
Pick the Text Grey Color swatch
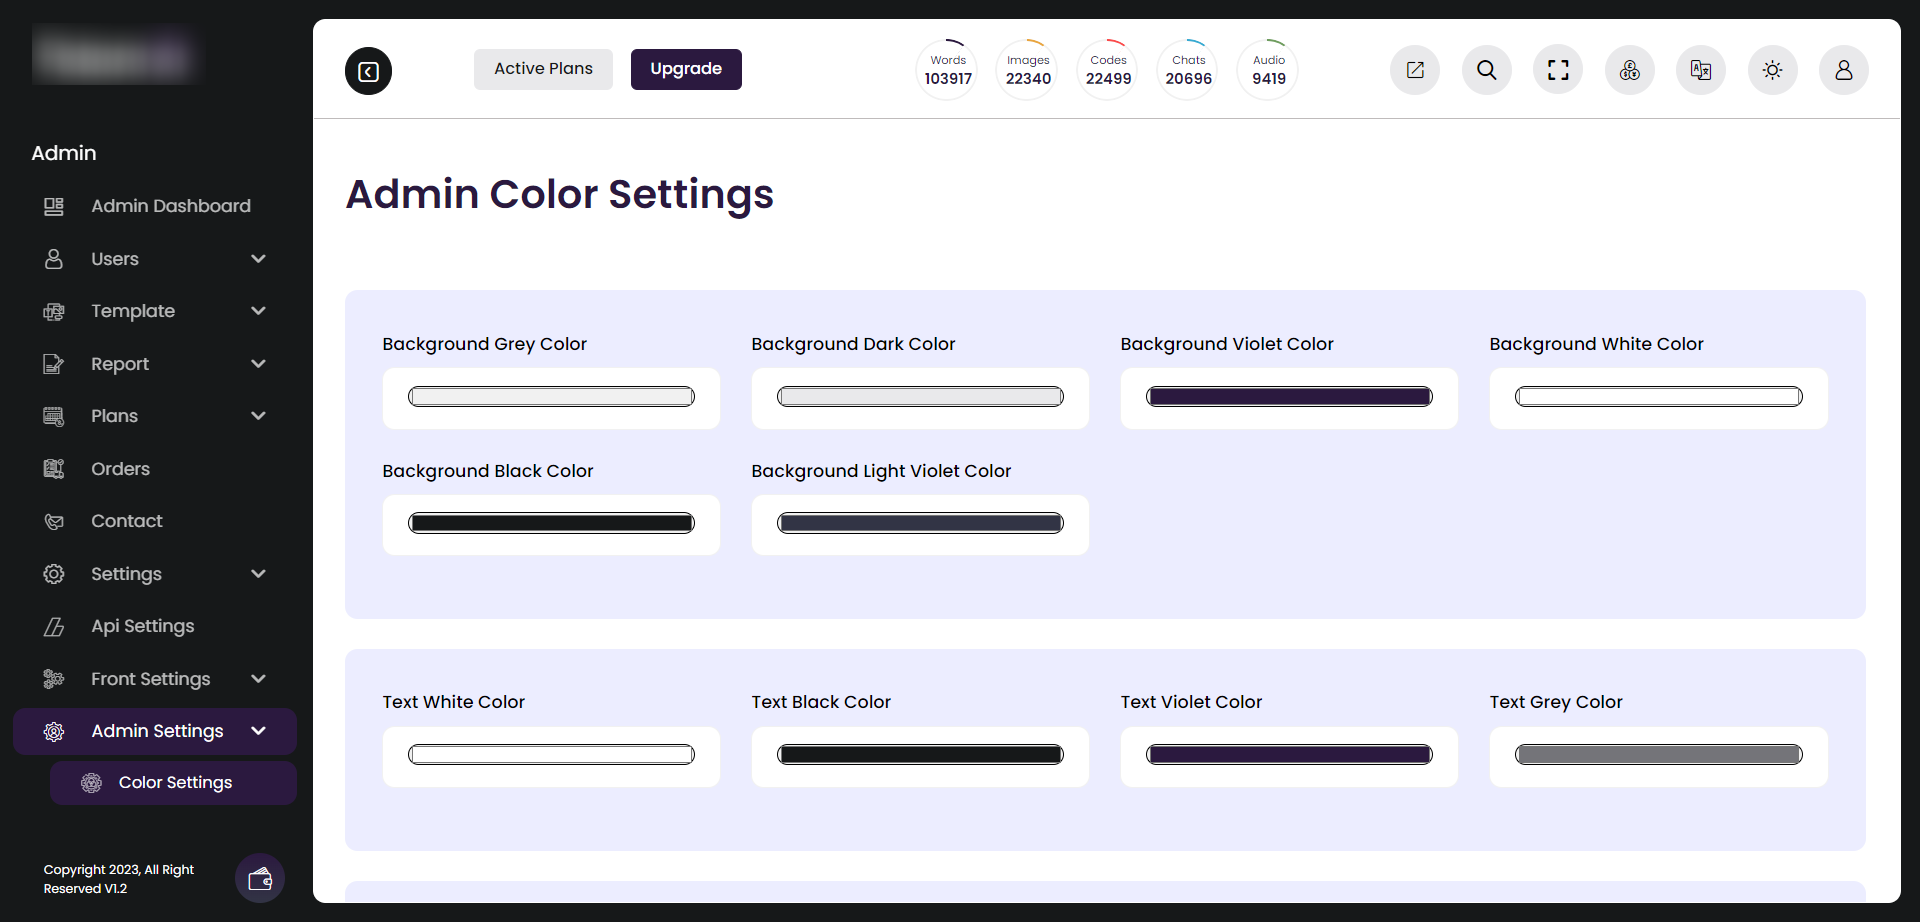tap(1658, 755)
